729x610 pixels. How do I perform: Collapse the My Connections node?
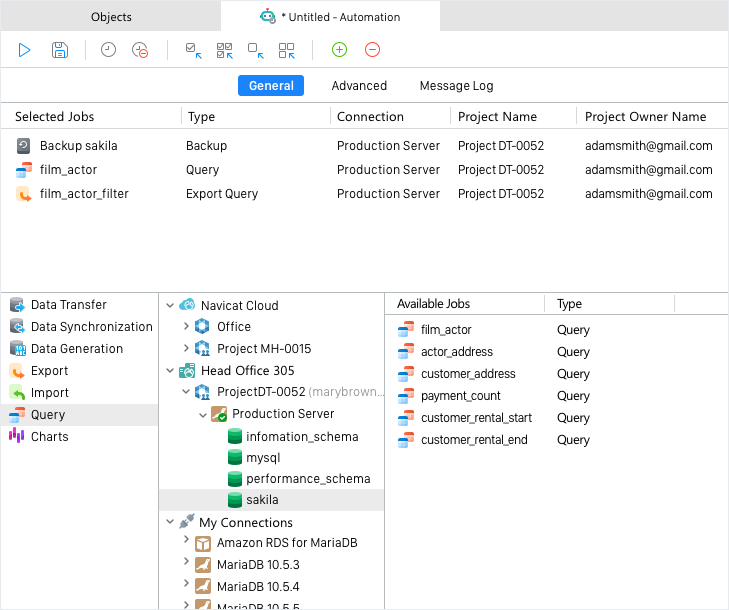coord(170,522)
